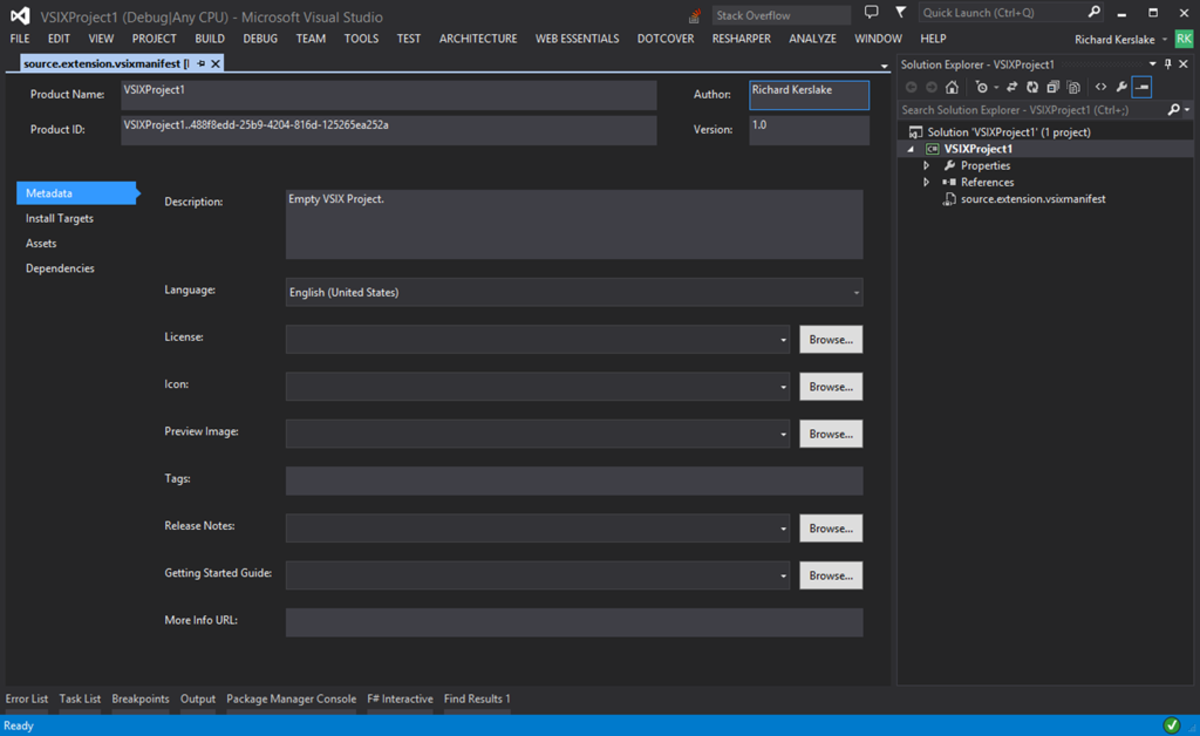Click Browse button for Icon

831,387
